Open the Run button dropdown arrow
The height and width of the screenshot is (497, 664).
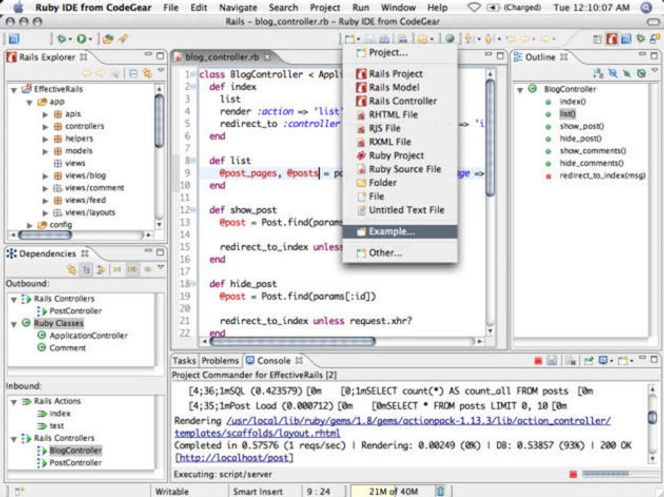coord(90,39)
